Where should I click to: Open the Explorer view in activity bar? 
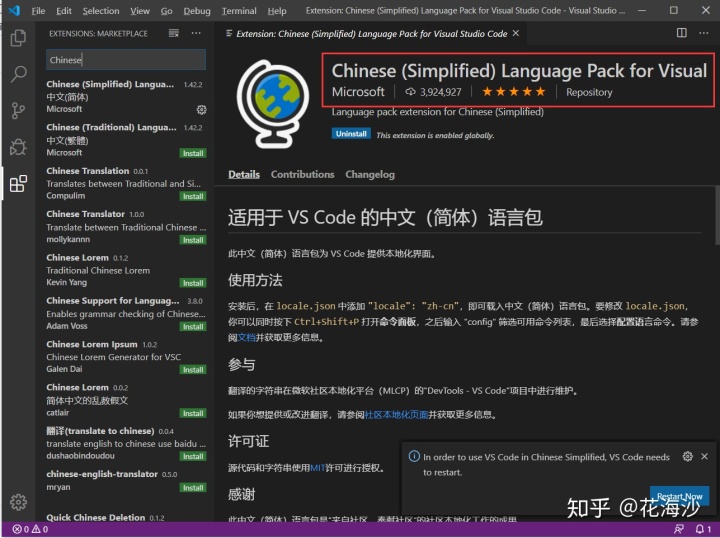point(18,38)
